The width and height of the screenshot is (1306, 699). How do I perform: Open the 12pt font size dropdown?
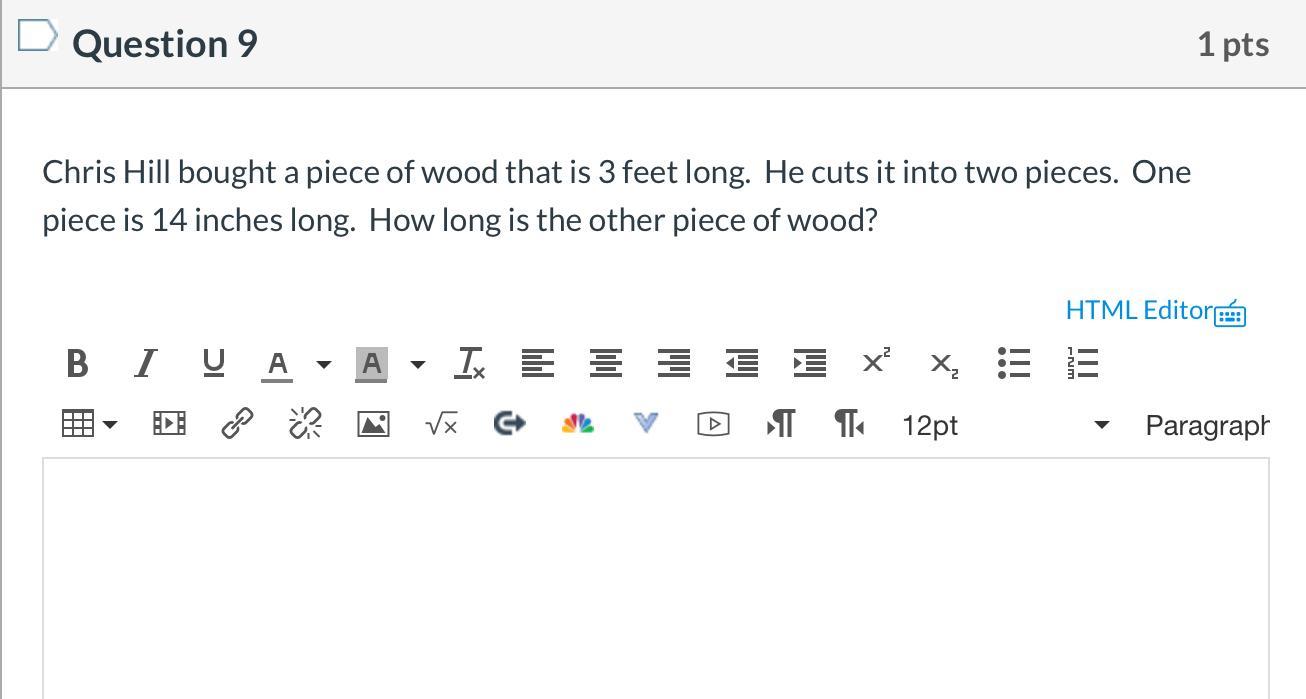1006,426
